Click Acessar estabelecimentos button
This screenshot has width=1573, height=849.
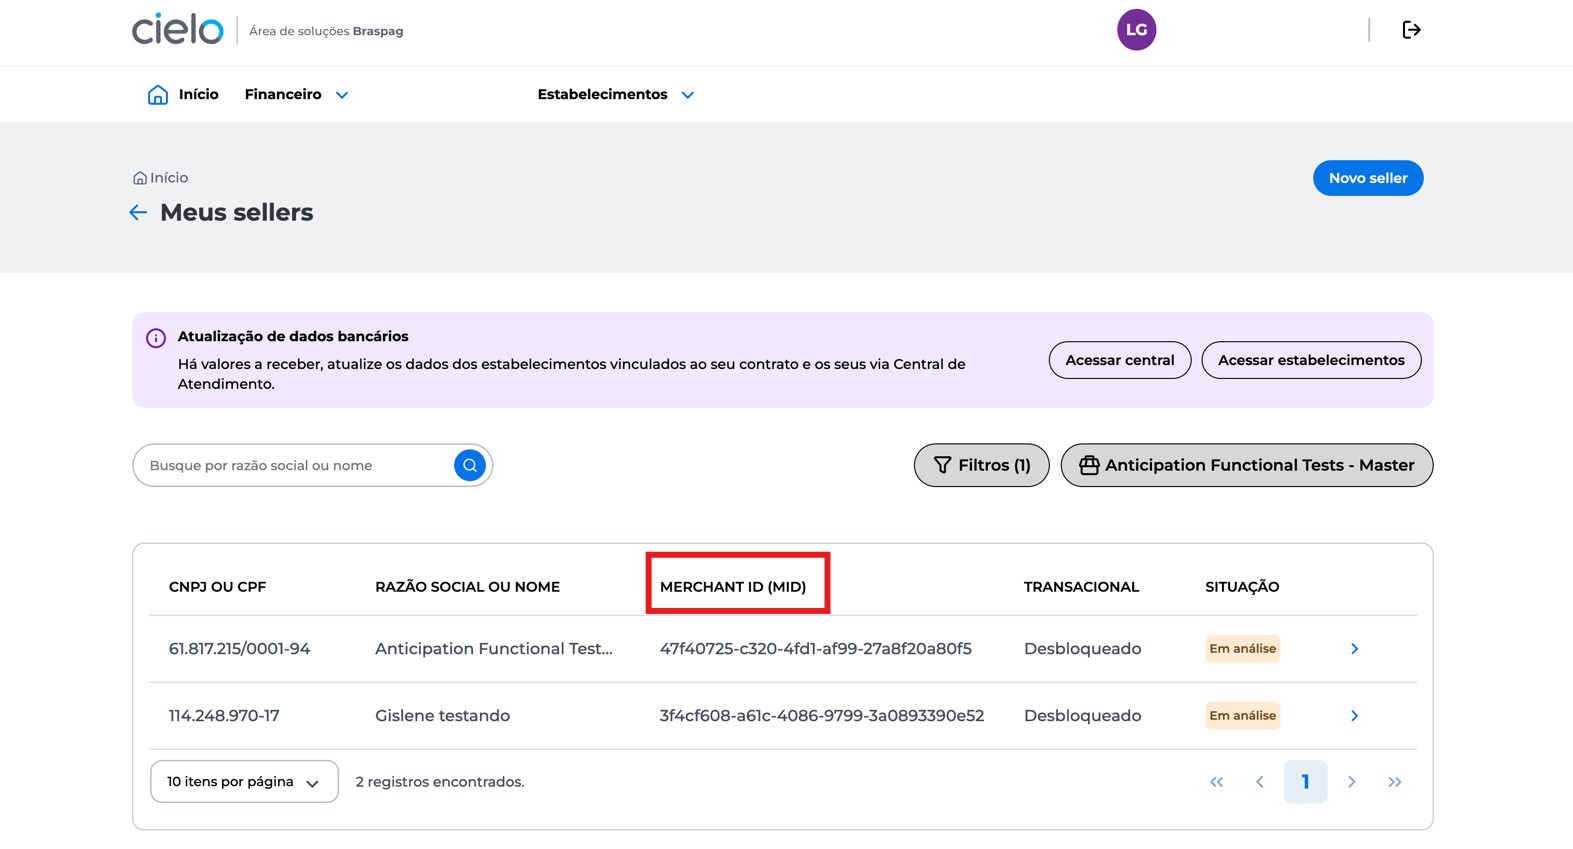(1310, 360)
